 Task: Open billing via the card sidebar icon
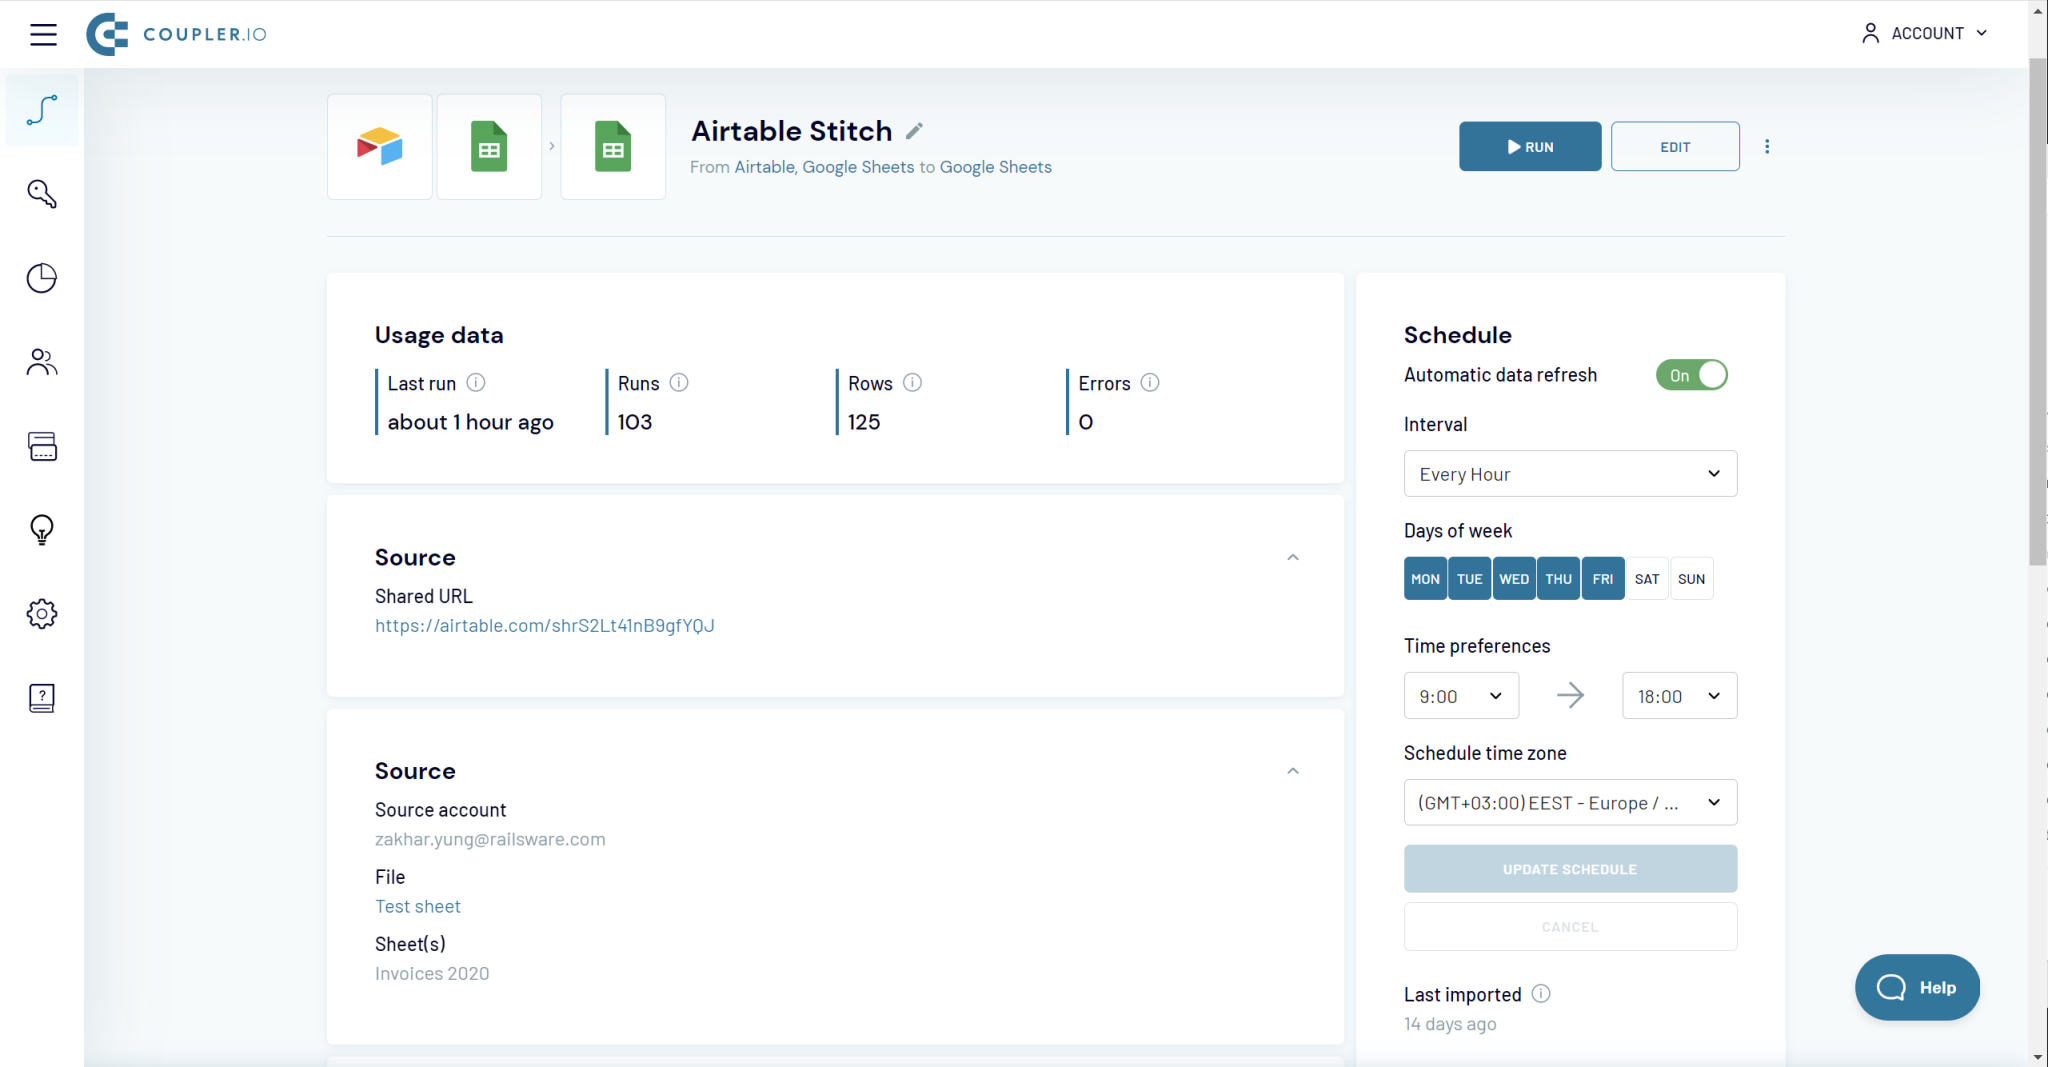(42, 446)
